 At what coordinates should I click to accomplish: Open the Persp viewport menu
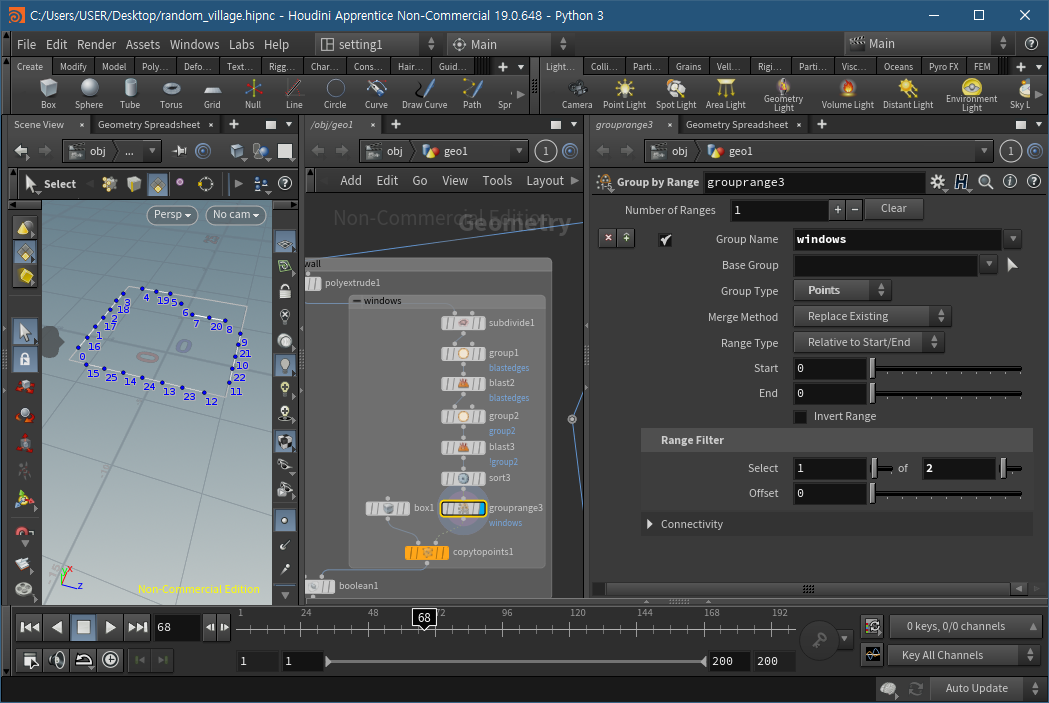coord(173,215)
